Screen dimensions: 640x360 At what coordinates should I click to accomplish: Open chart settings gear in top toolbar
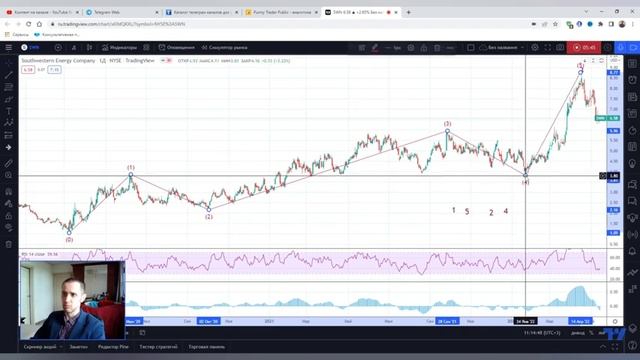(535, 48)
